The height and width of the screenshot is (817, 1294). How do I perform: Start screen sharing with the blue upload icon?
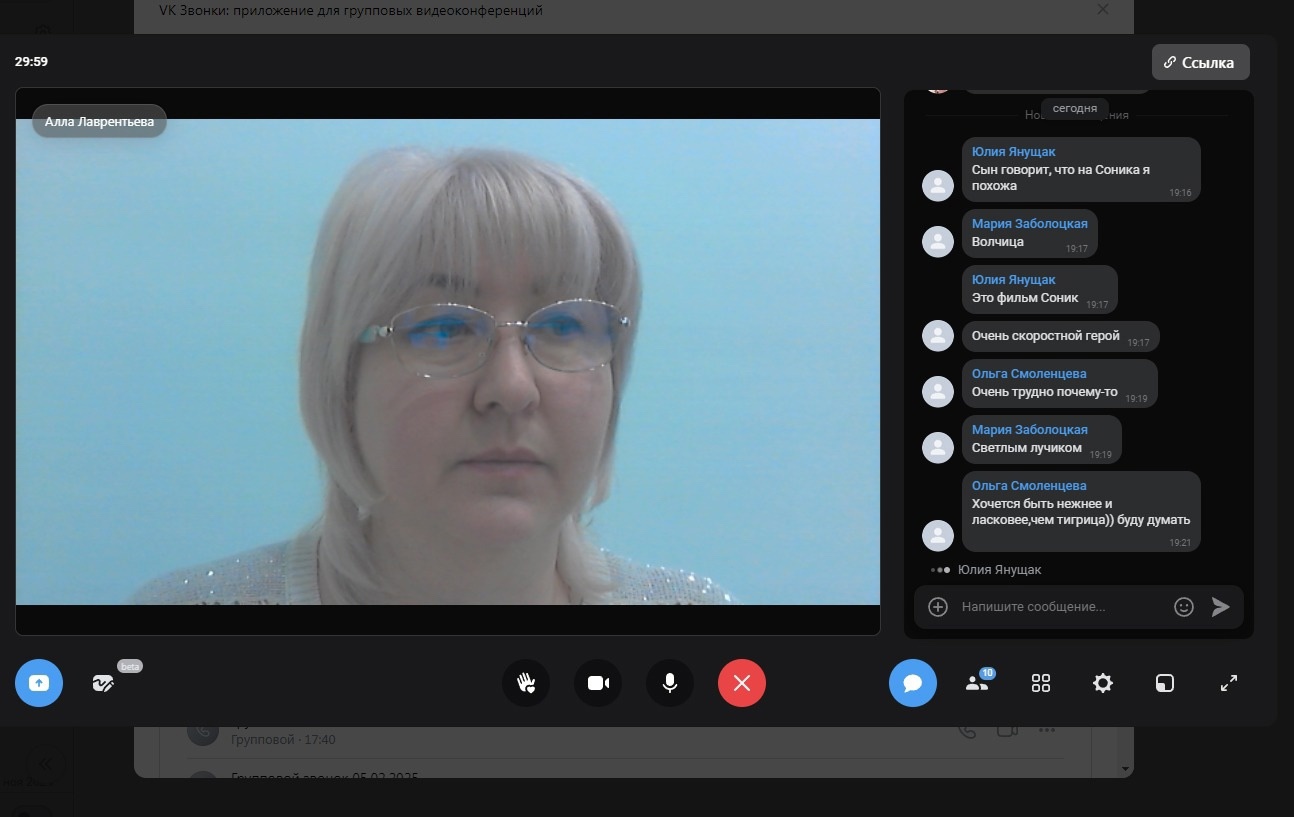point(39,683)
